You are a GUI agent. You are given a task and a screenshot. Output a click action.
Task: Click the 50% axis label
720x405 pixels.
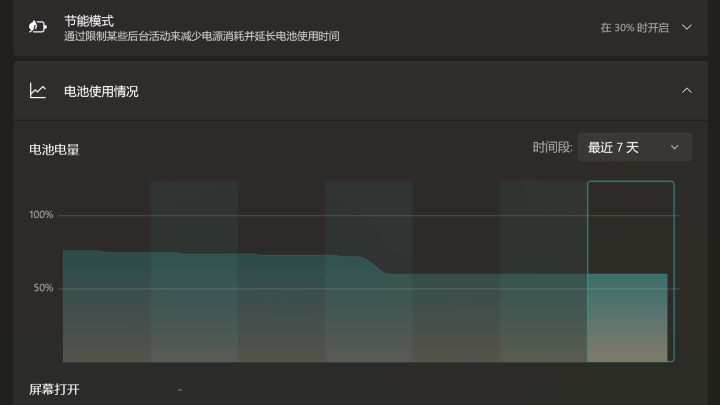tap(43, 288)
